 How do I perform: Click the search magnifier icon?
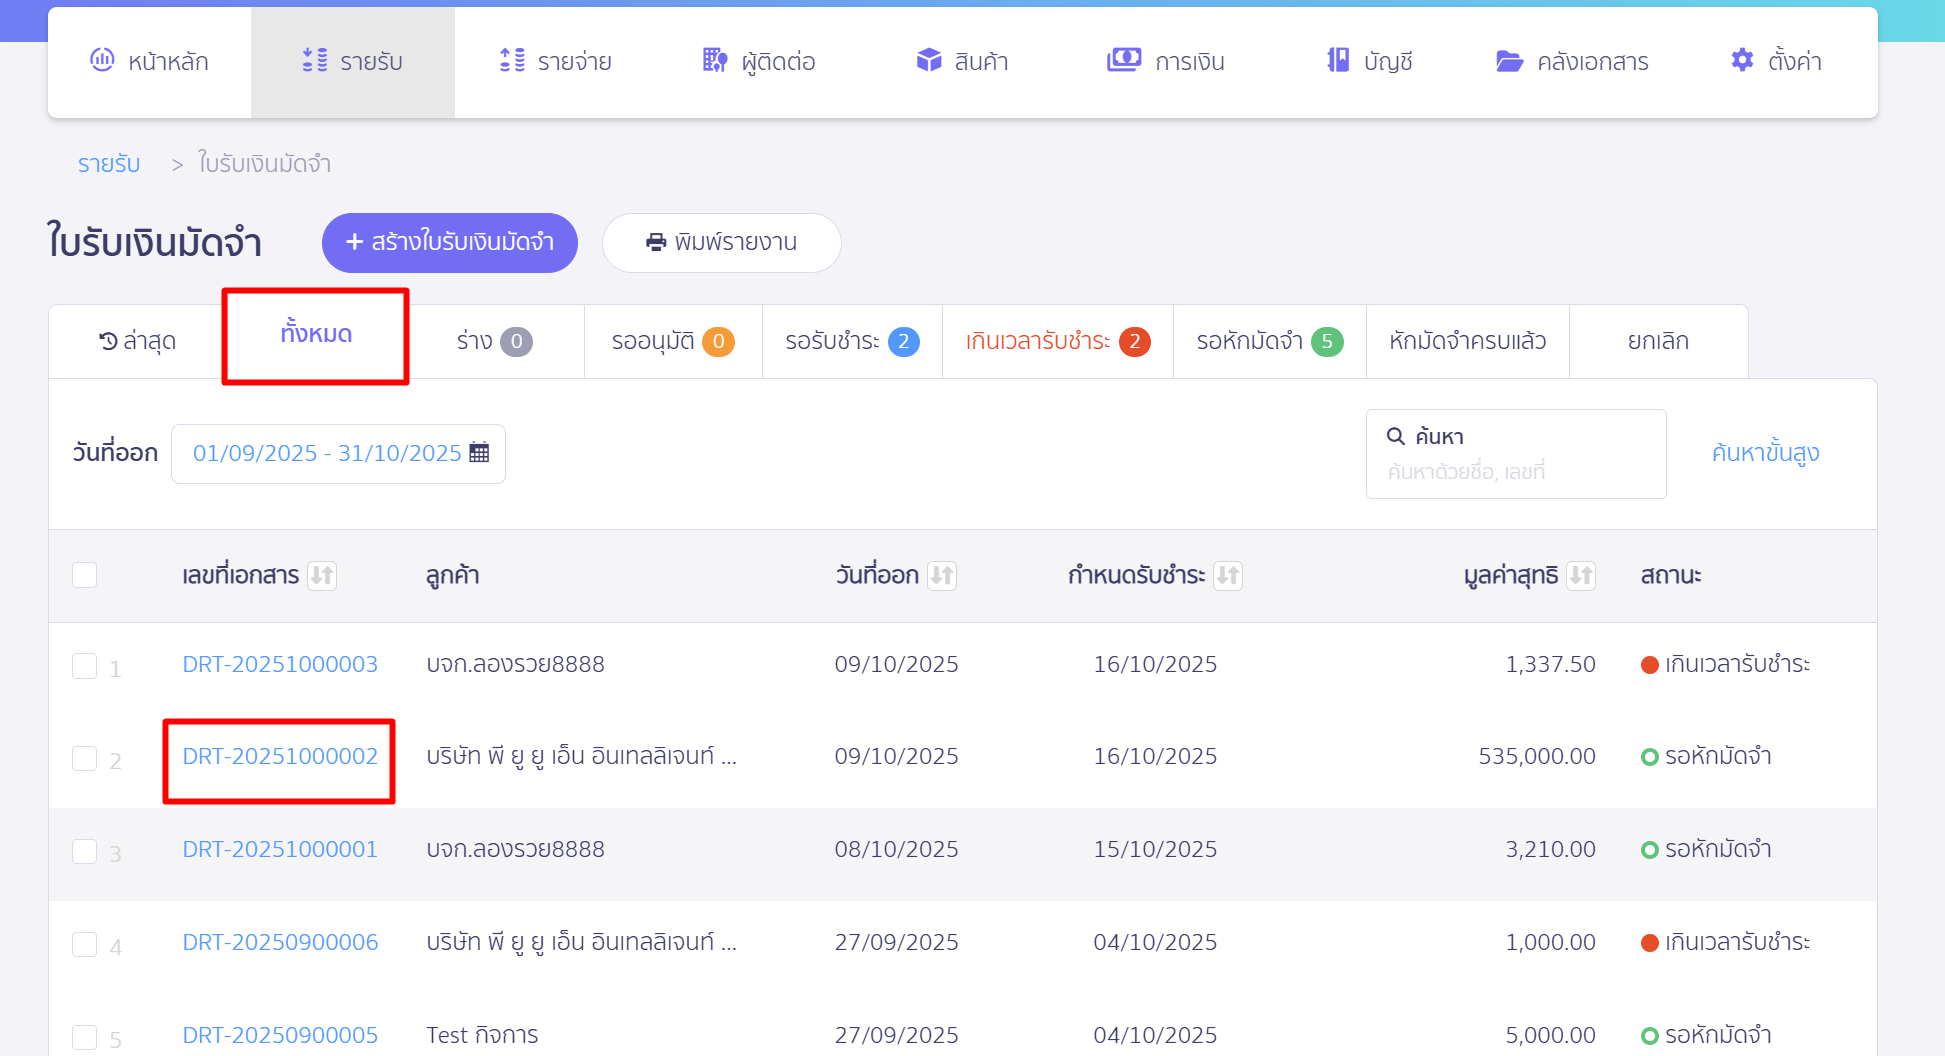1395,436
